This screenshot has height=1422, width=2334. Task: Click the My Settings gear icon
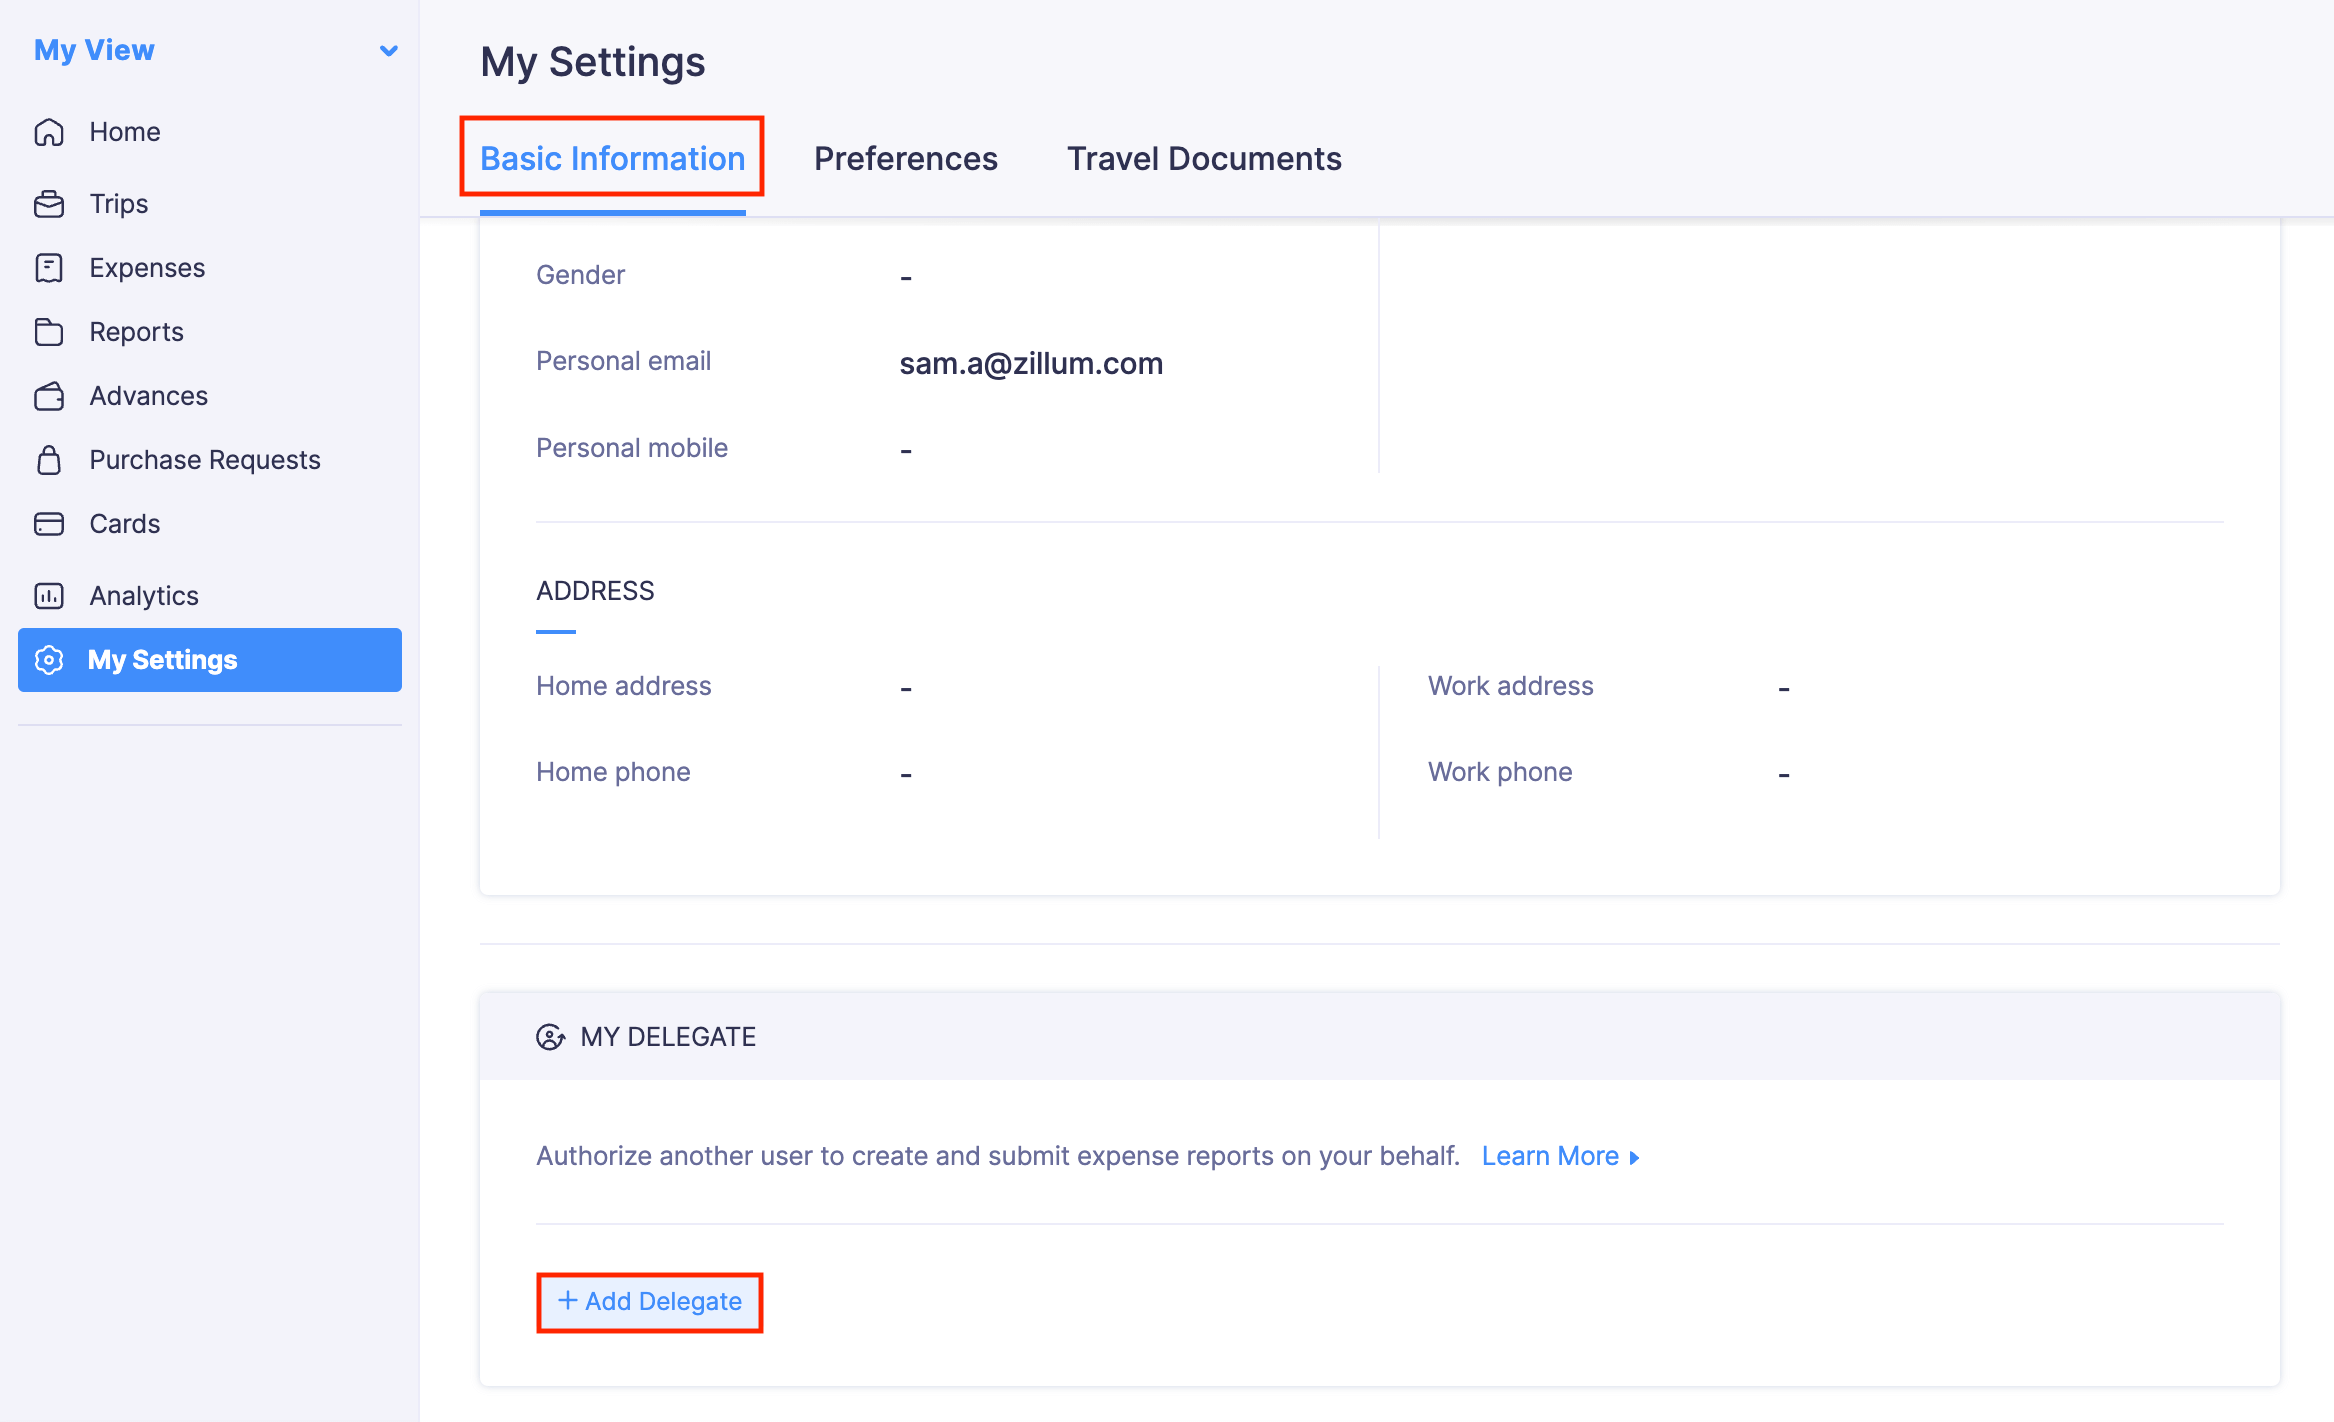pyautogui.click(x=49, y=660)
